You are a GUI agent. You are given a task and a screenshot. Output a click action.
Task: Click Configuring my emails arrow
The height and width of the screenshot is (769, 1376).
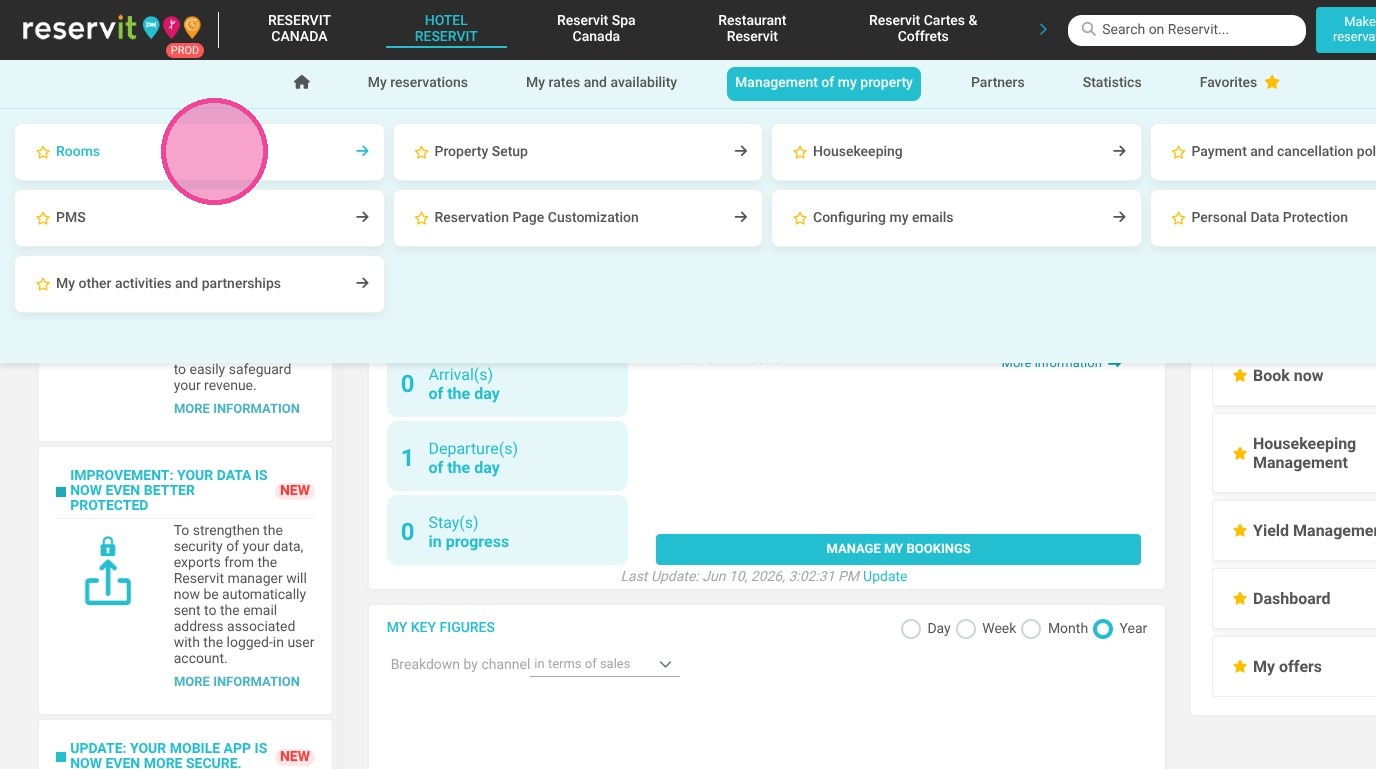pos(1119,217)
